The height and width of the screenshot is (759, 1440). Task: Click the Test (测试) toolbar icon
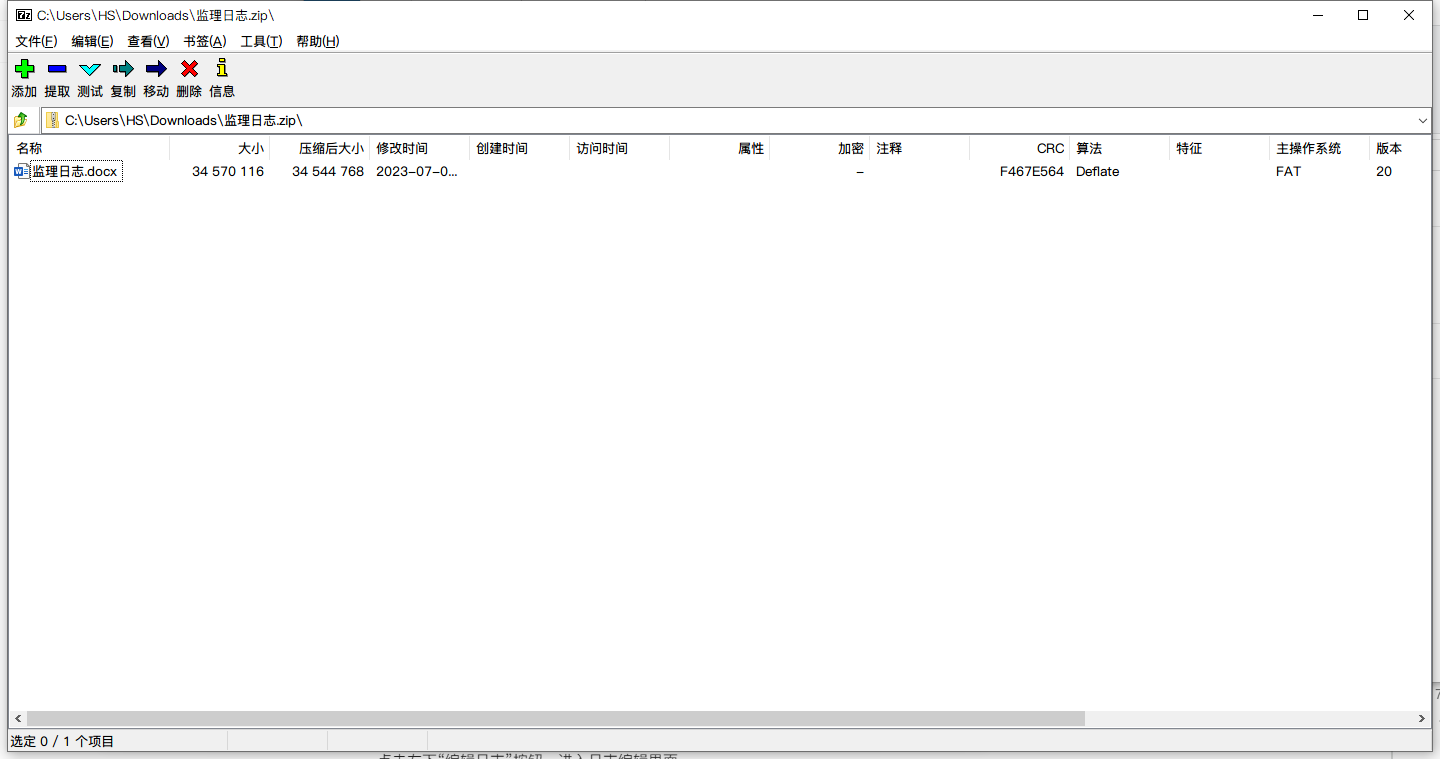(90, 69)
